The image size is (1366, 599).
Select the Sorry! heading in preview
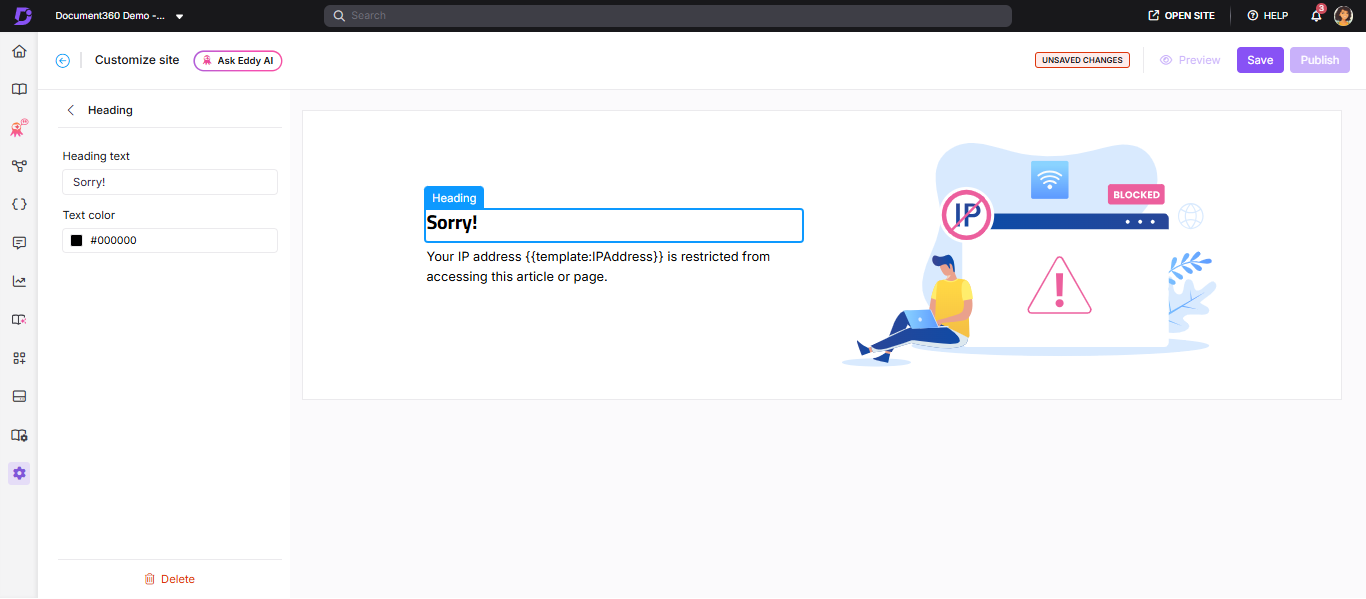tap(614, 225)
